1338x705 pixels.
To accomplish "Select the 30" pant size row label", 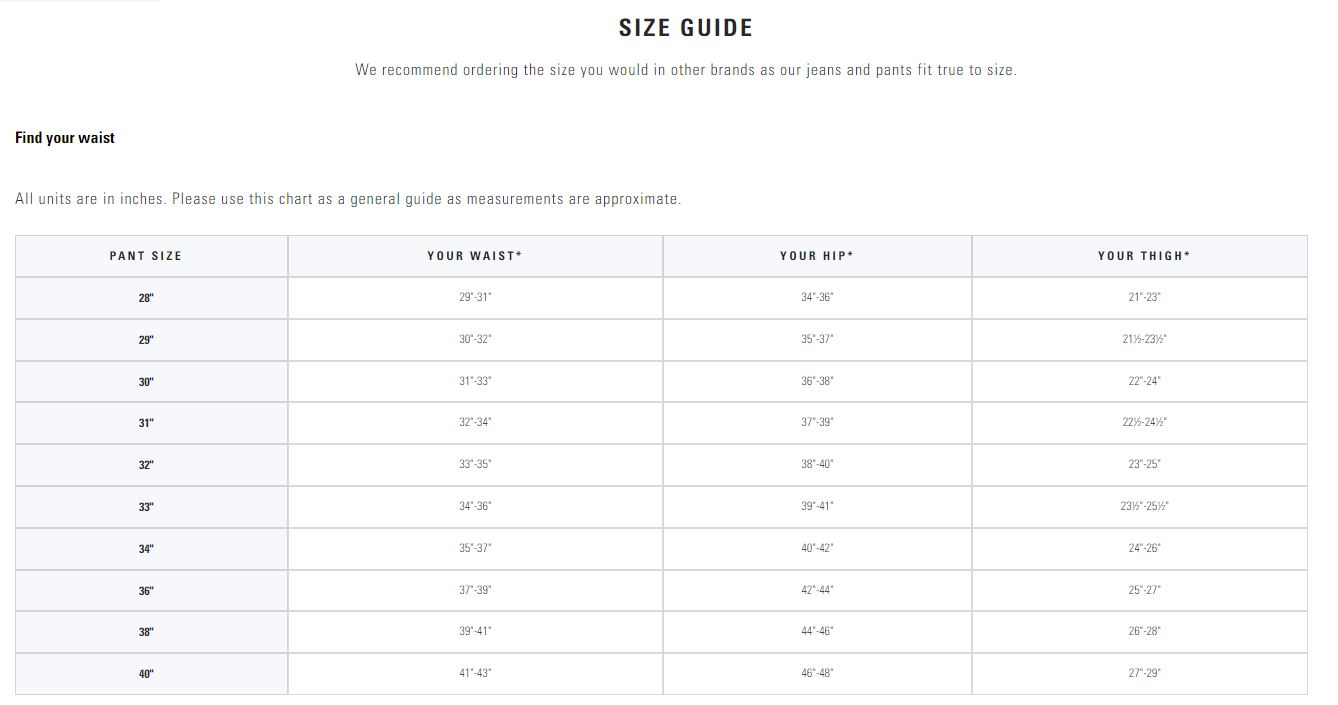I will coord(146,382).
